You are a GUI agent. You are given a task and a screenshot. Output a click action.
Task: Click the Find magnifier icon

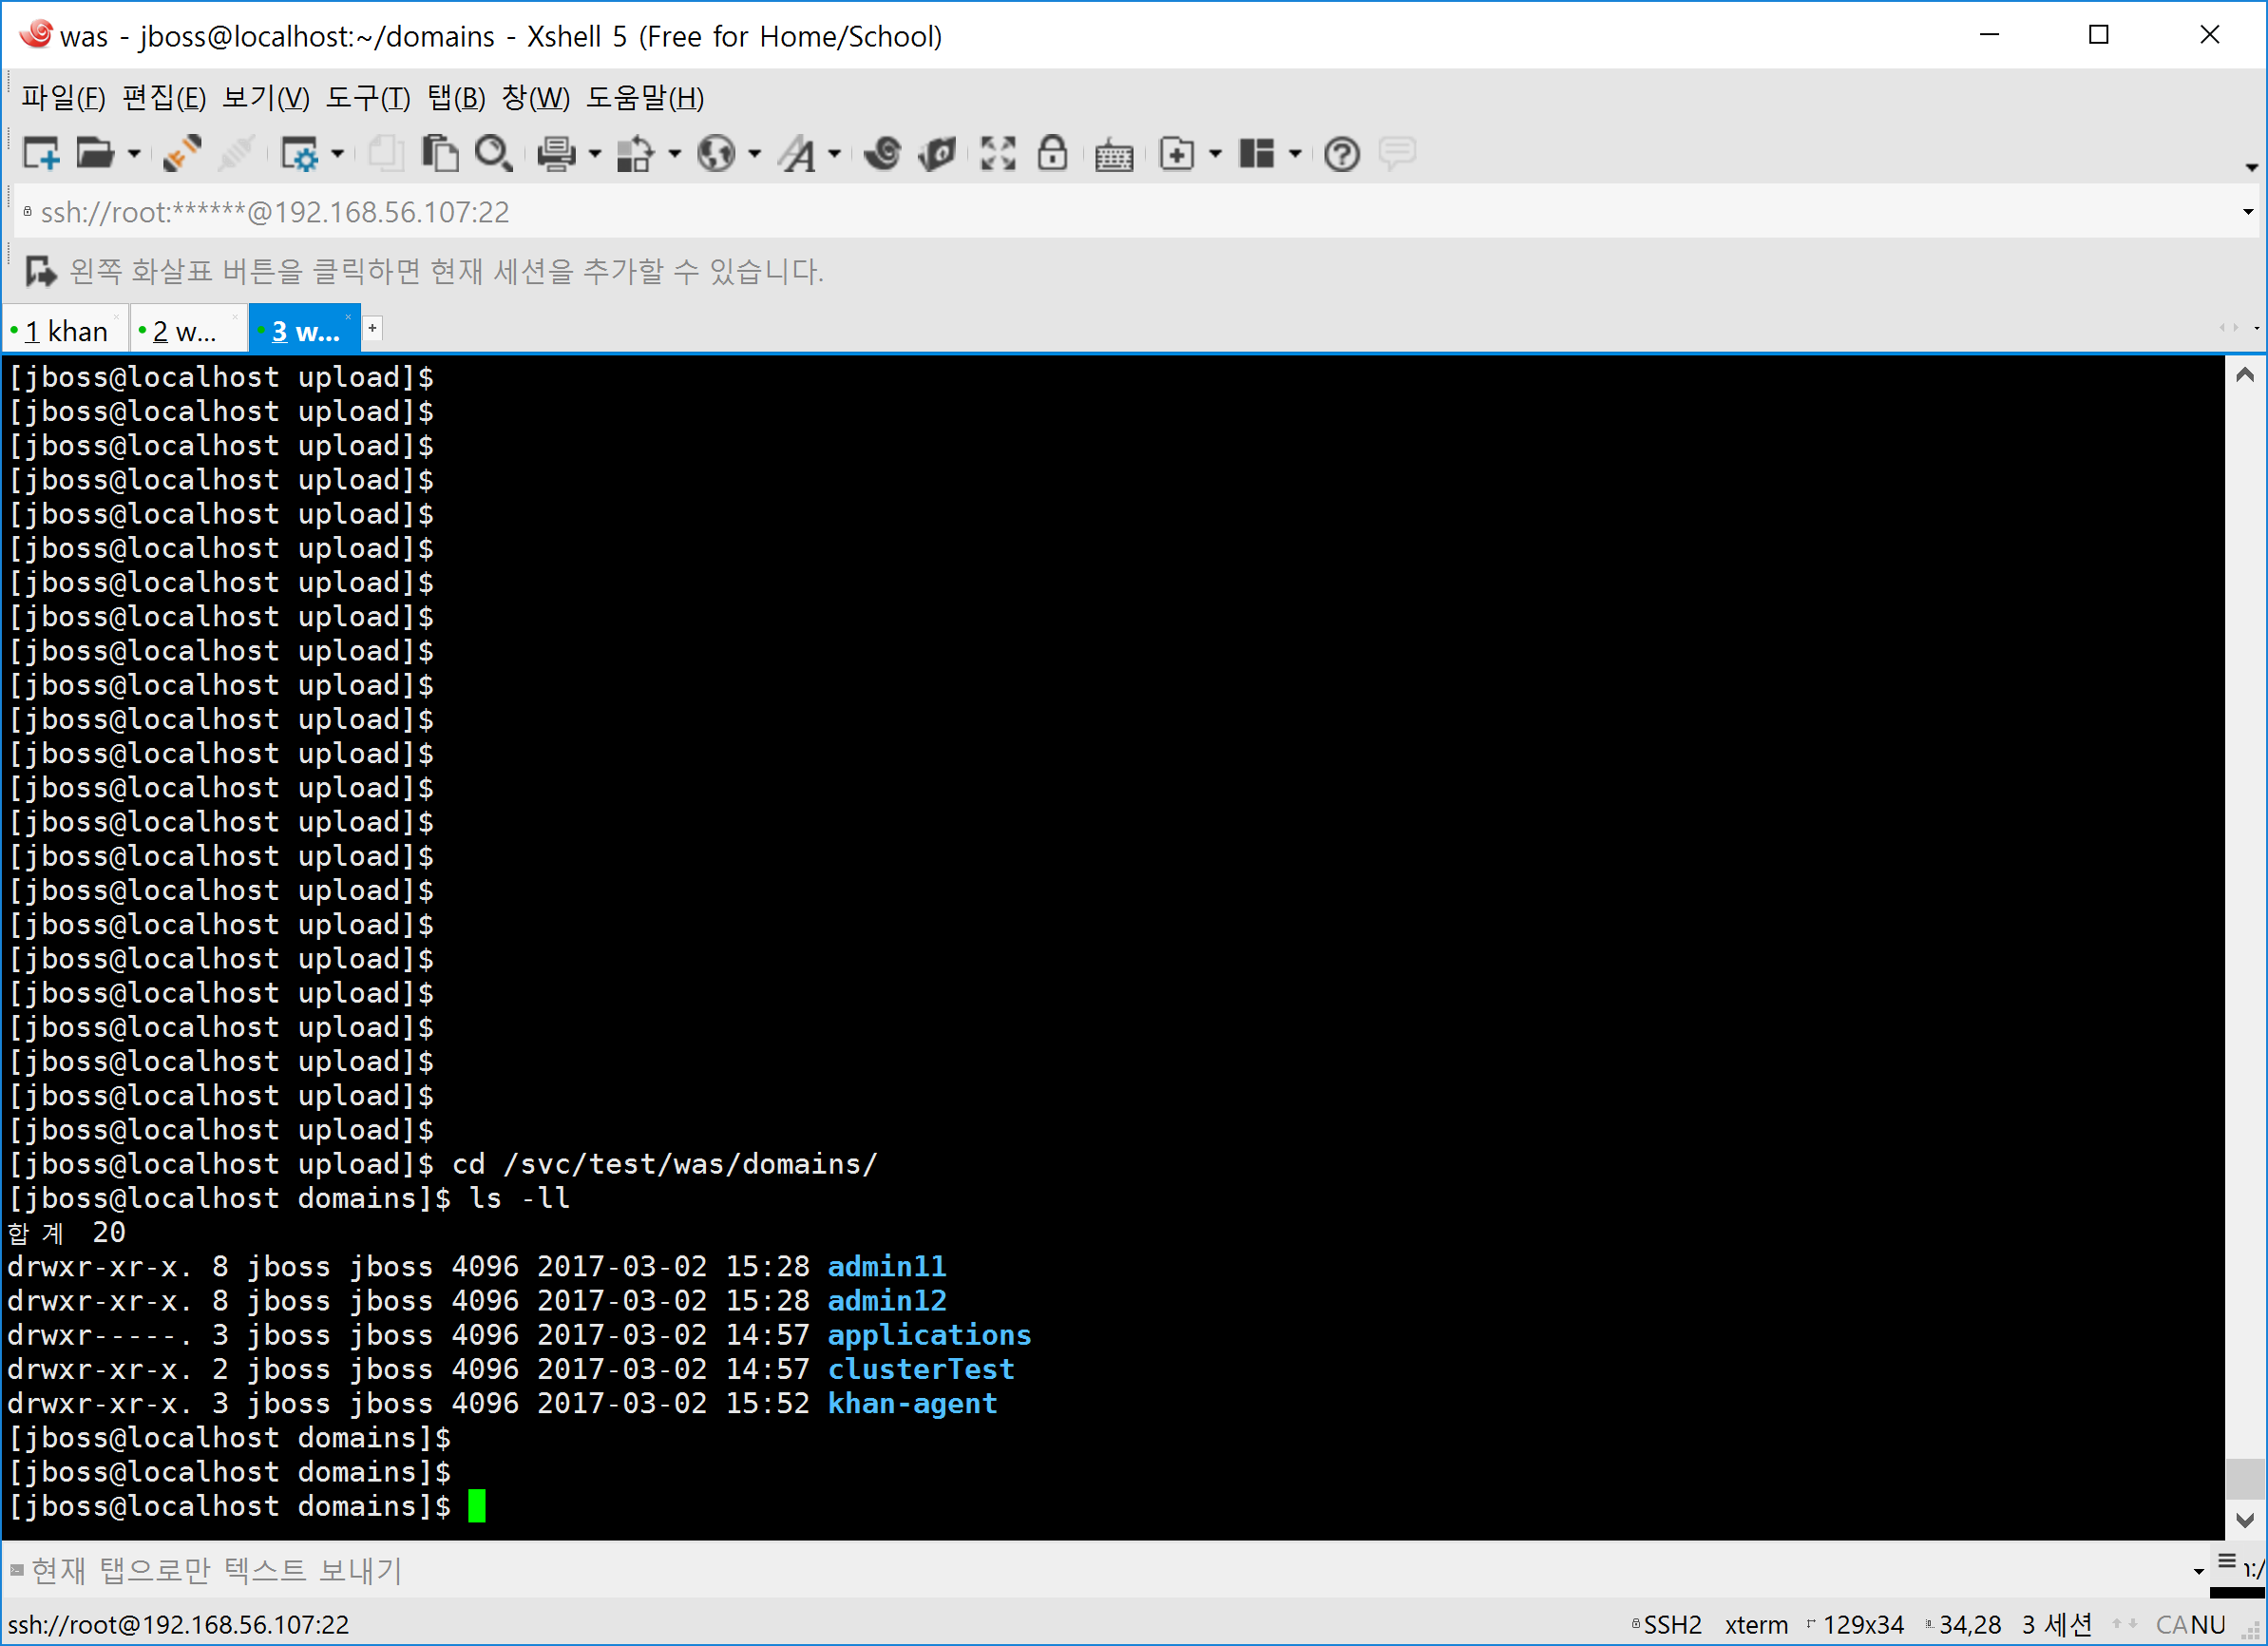(493, 154)
